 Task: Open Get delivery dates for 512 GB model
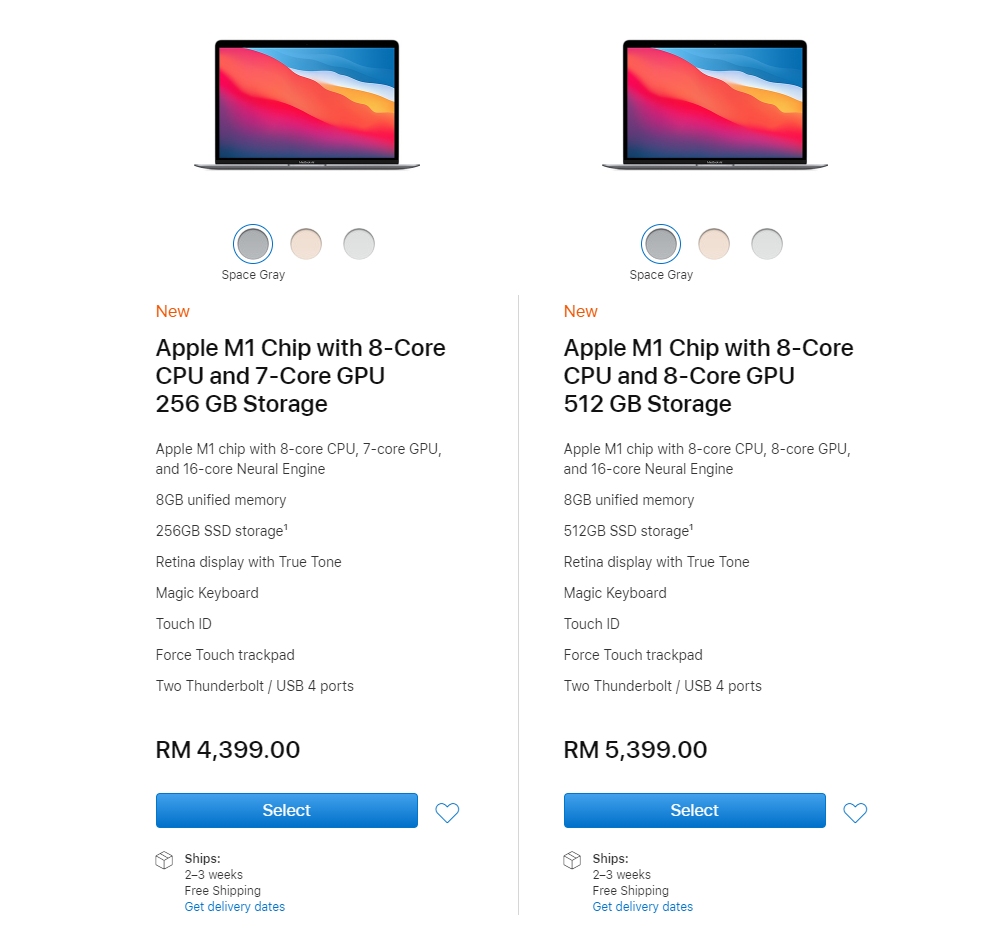643,907
